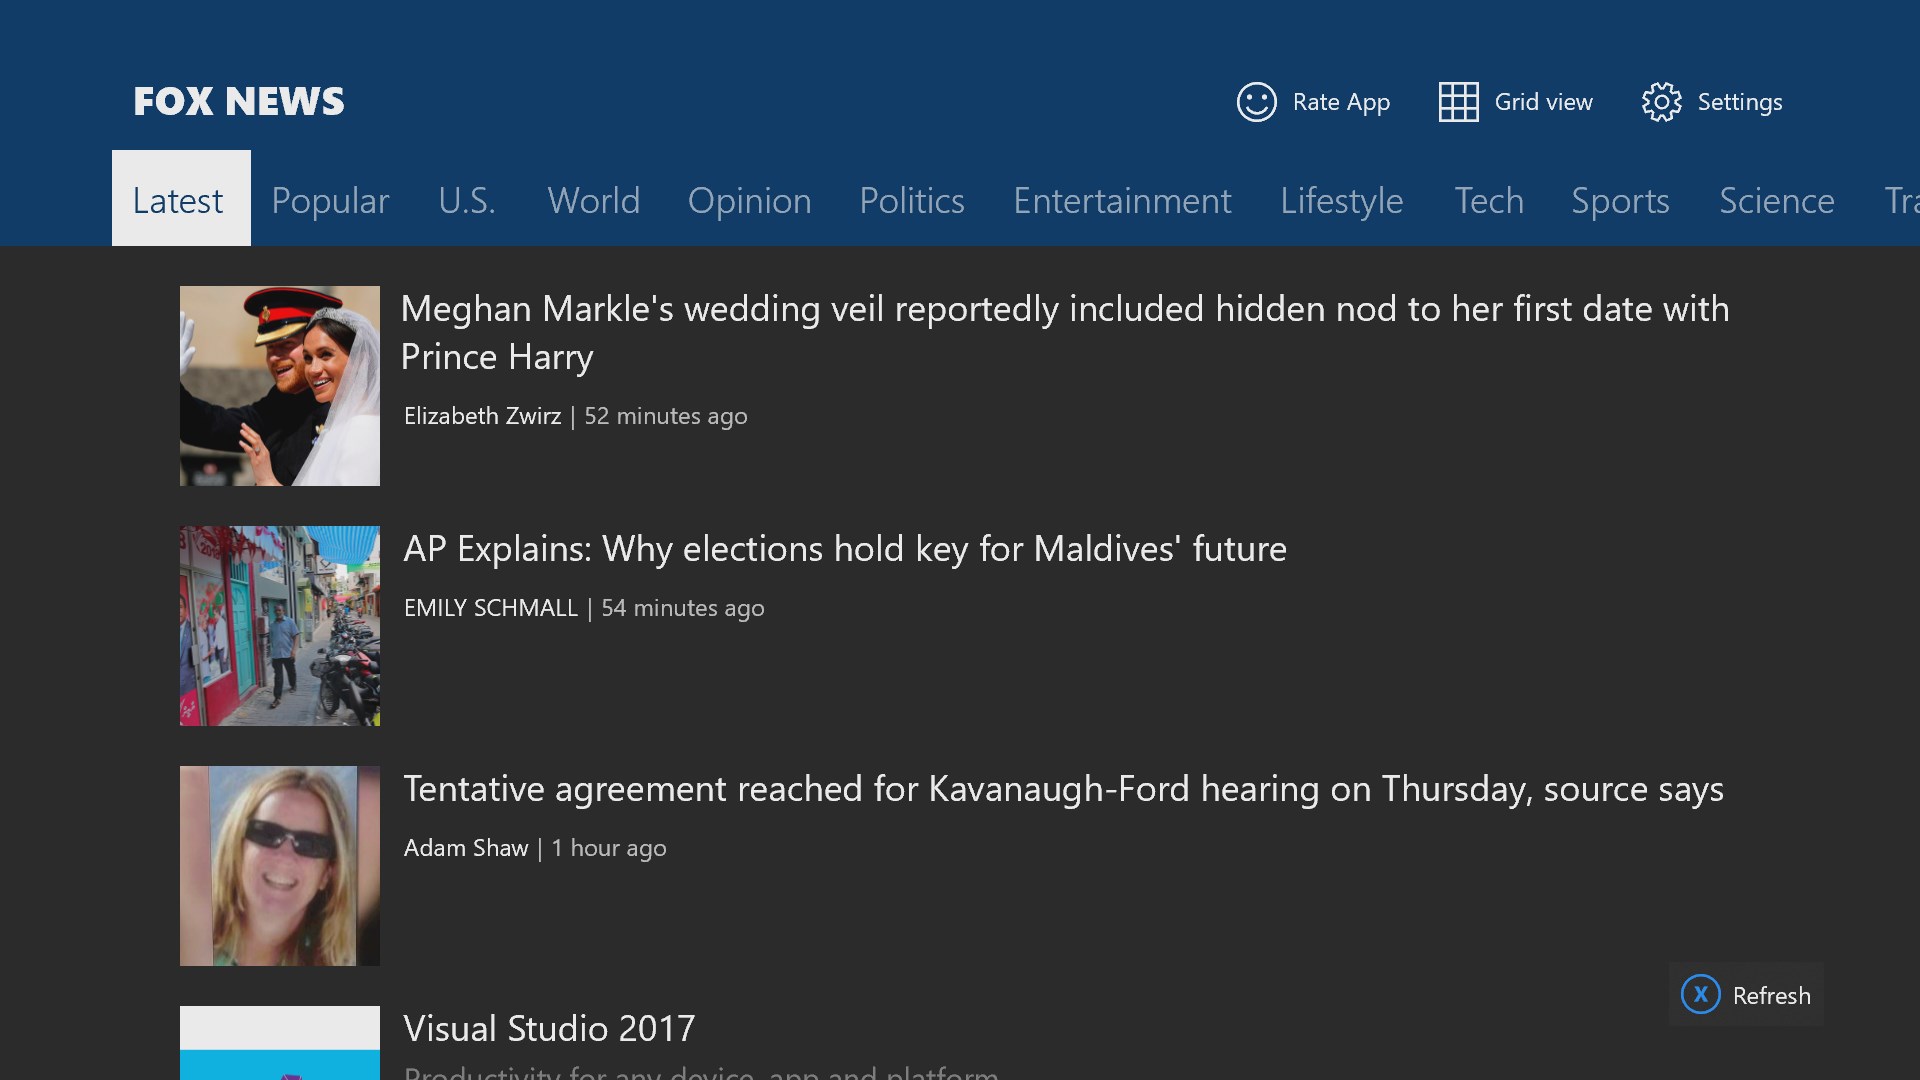Go to the Sports tab

coord(1620,201)
